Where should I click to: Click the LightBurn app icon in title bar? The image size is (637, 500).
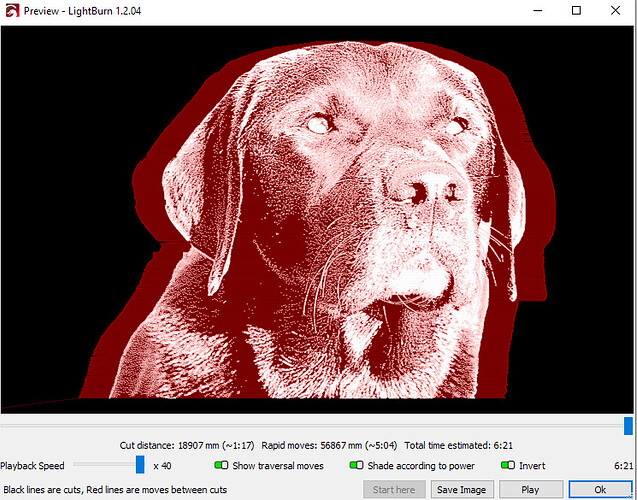[12, 11]
